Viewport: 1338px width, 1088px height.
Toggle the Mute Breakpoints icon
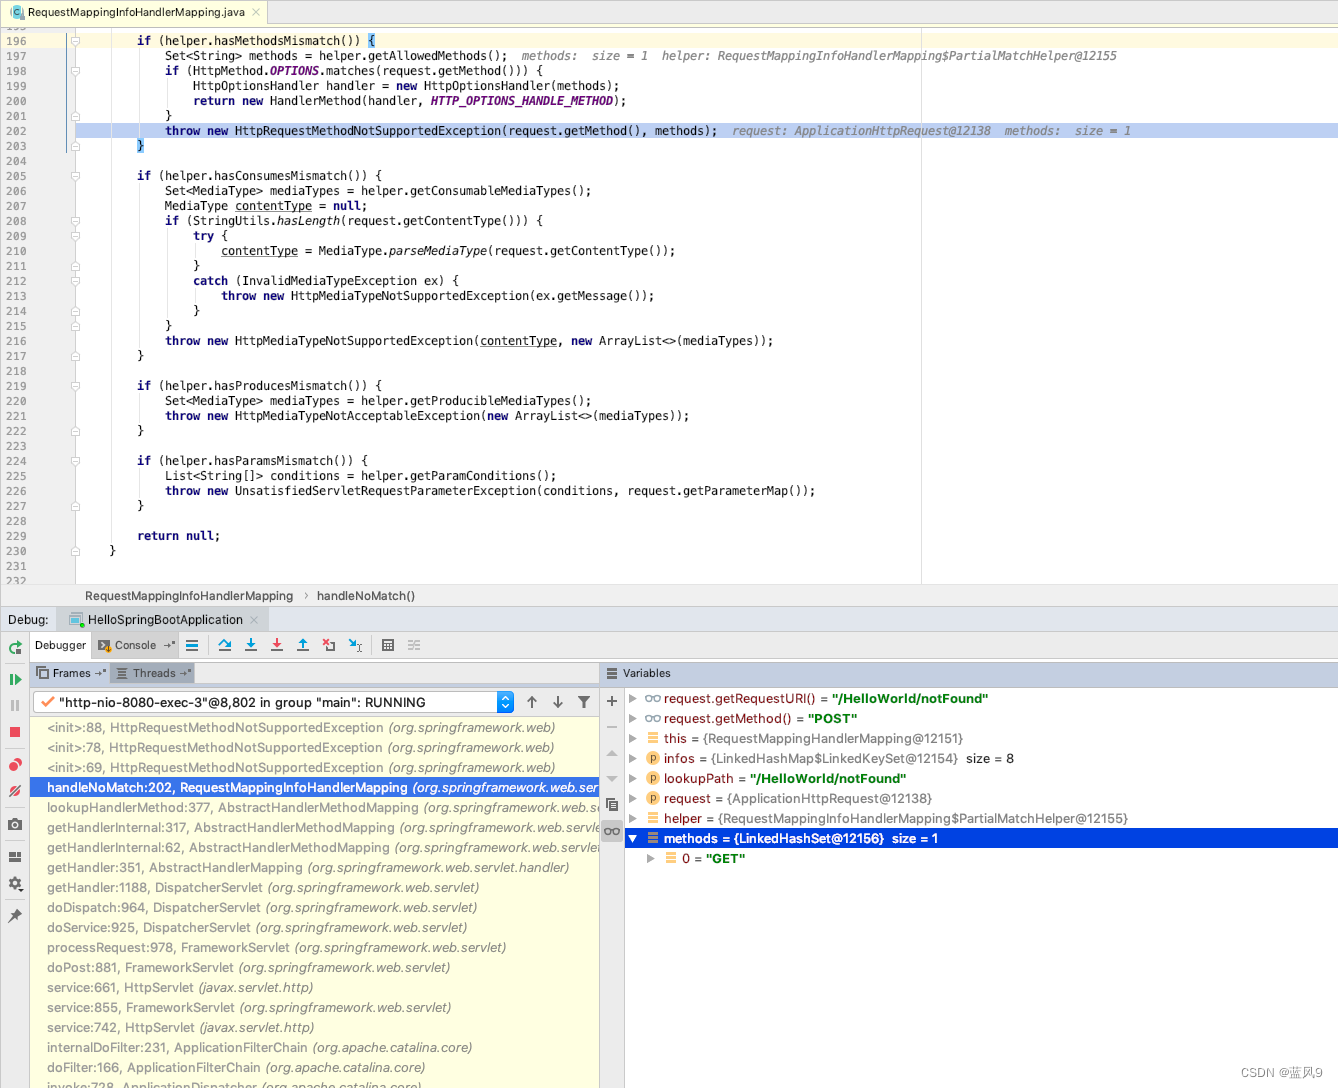[x=15, y=791]
